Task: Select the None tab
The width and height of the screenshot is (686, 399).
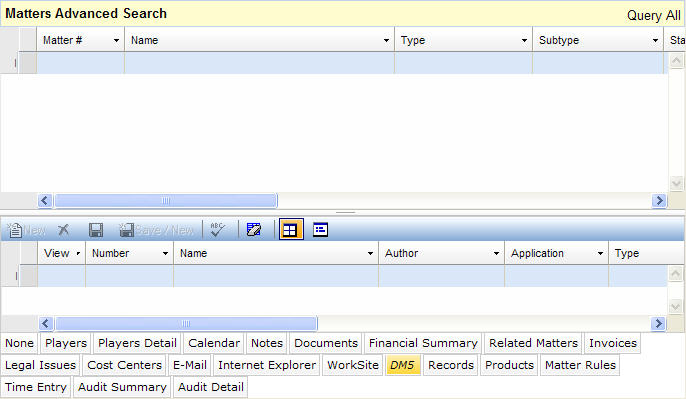Action: pyautogui.click(x=20, y=343)
